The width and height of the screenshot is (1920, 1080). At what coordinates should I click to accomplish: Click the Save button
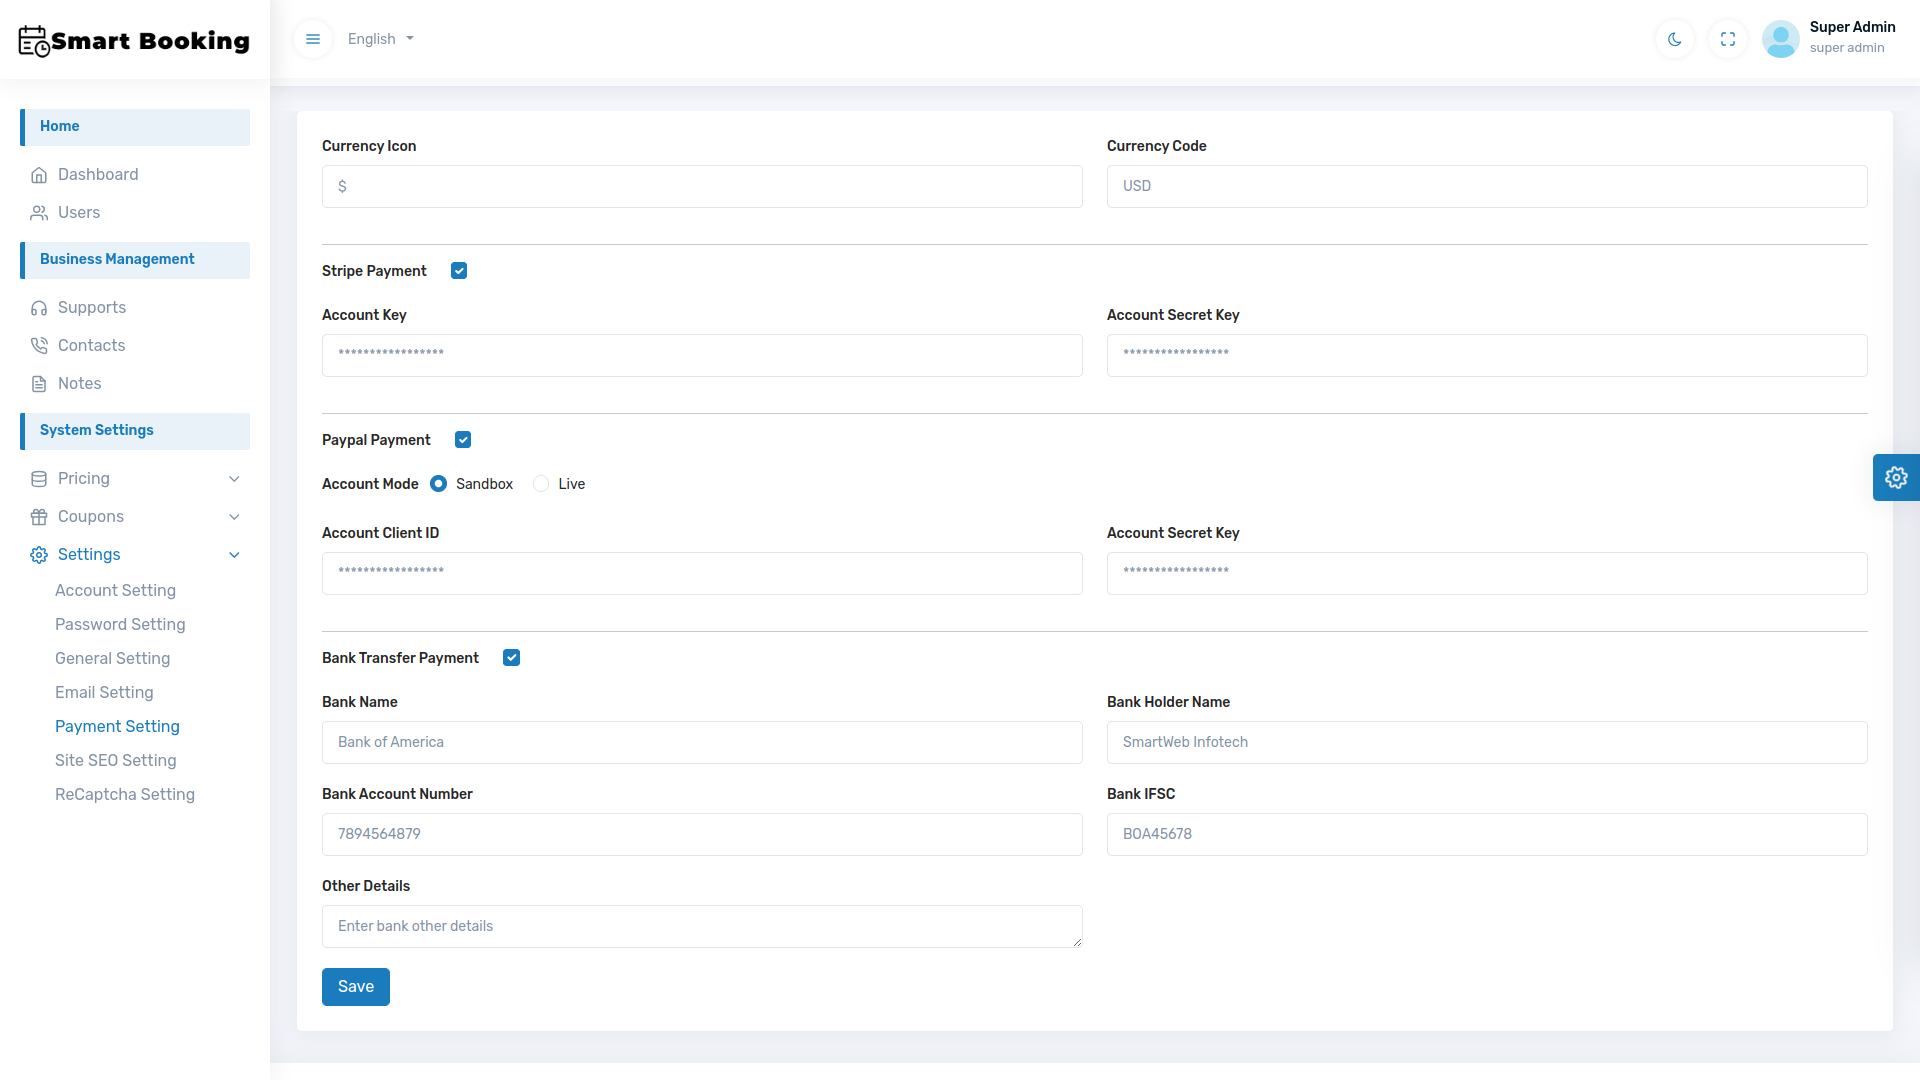click(355, 986)
